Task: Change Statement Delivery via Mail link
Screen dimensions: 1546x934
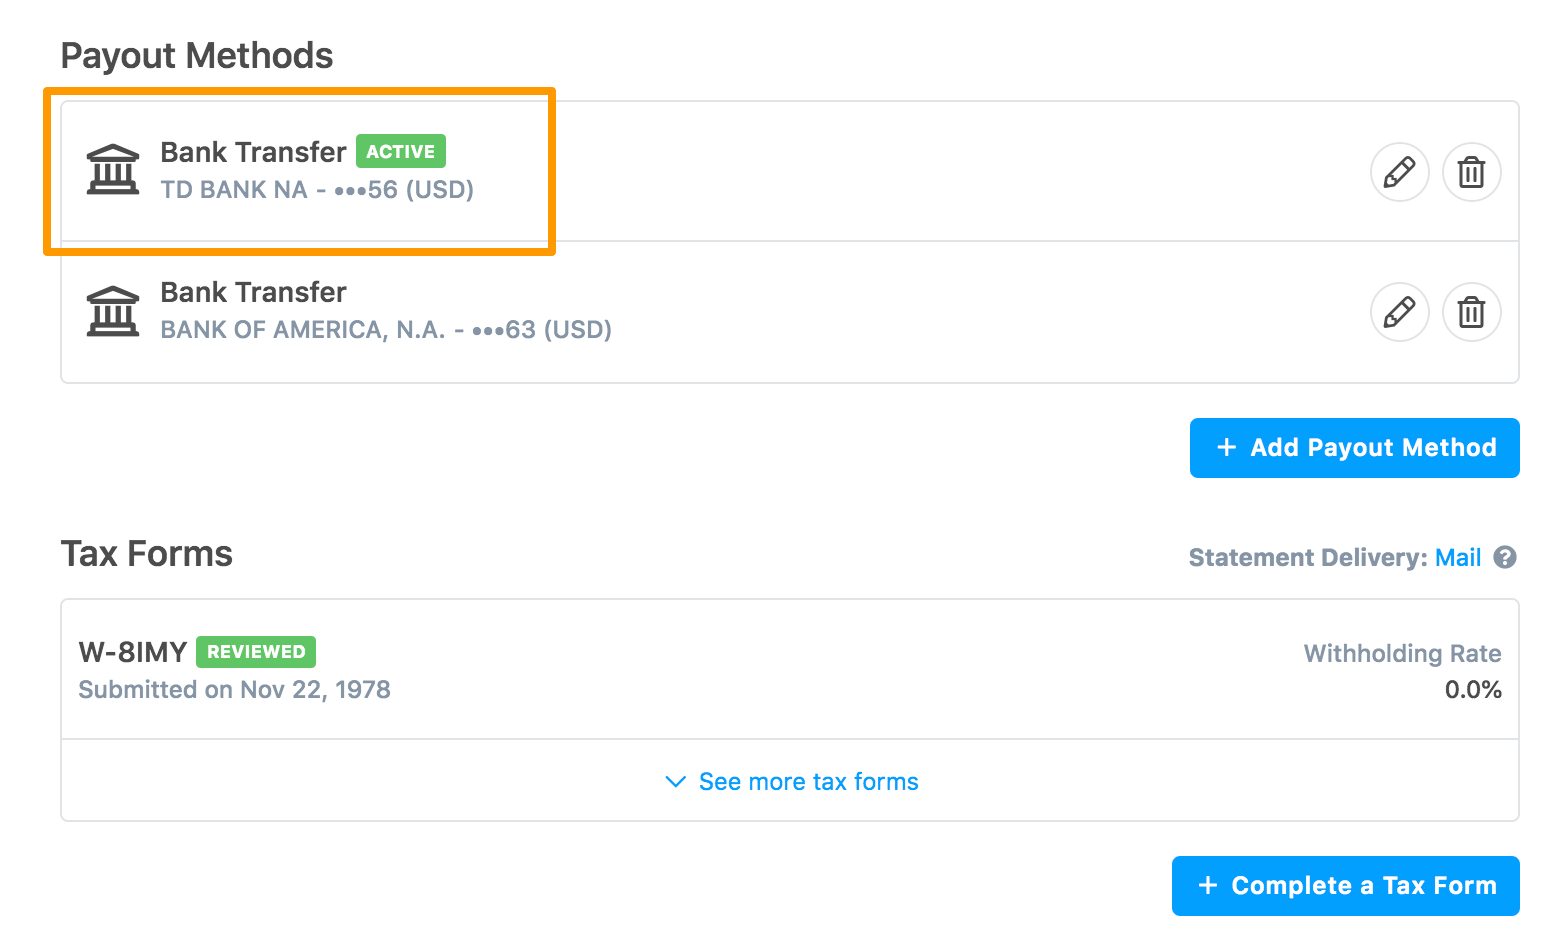Action: pyautogui.click(x=1458, y=557)
